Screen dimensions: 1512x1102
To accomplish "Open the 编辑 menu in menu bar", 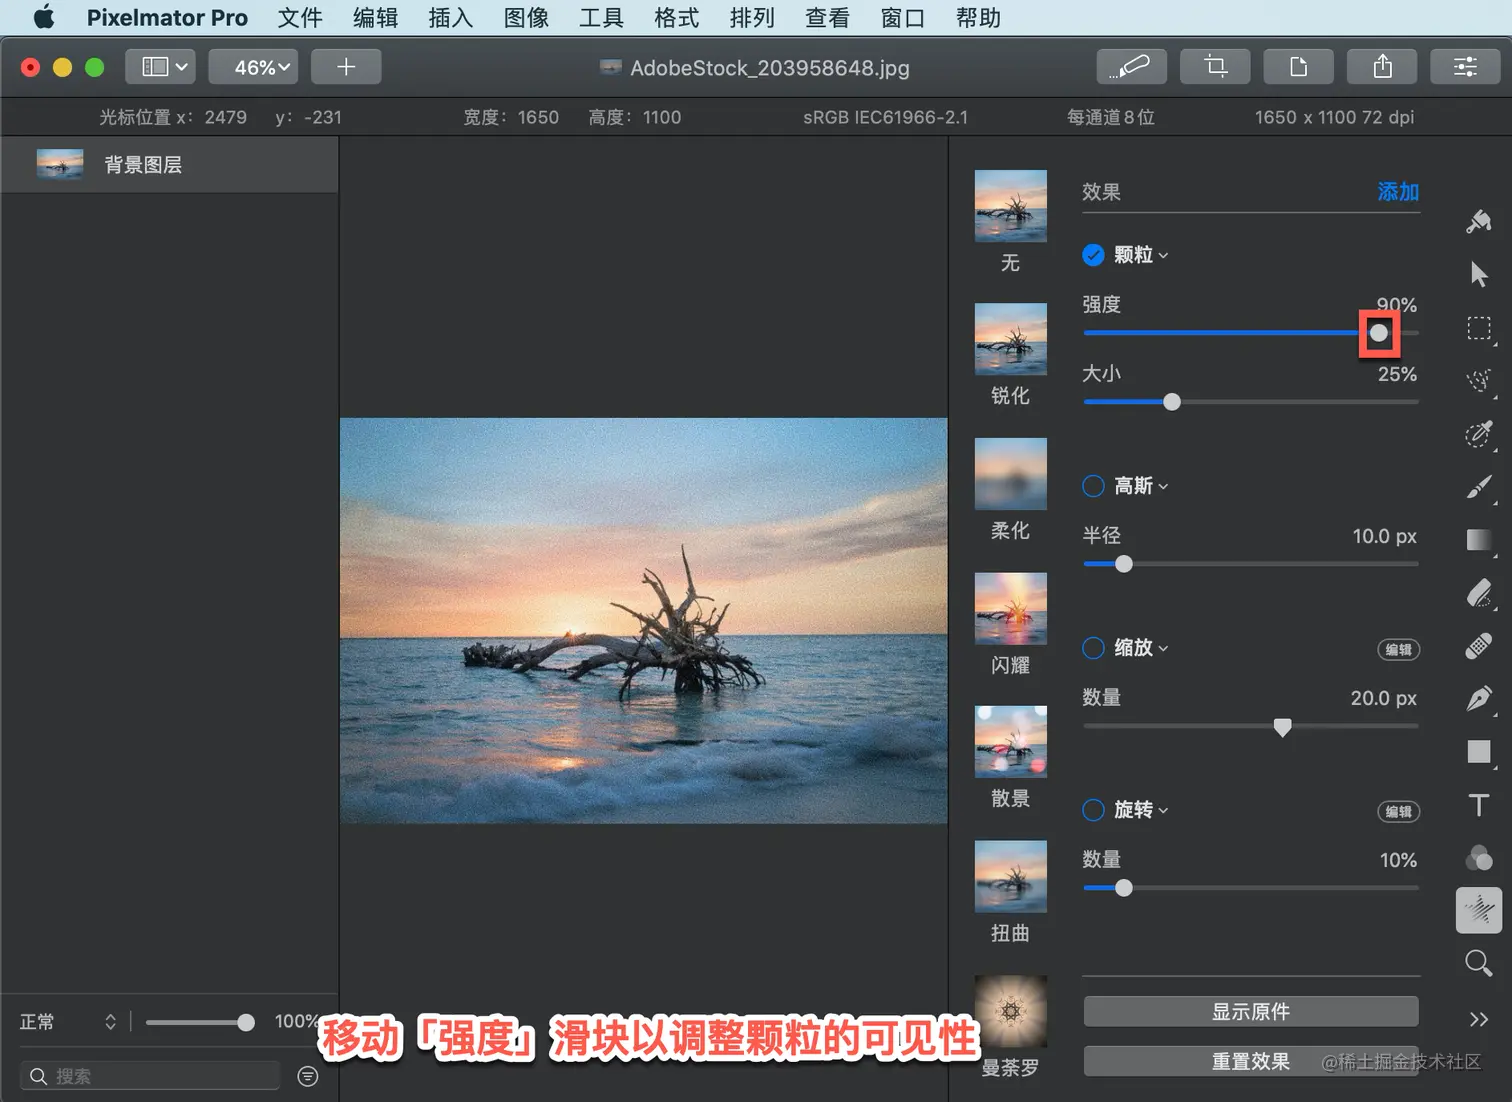I will pos(375,18).
